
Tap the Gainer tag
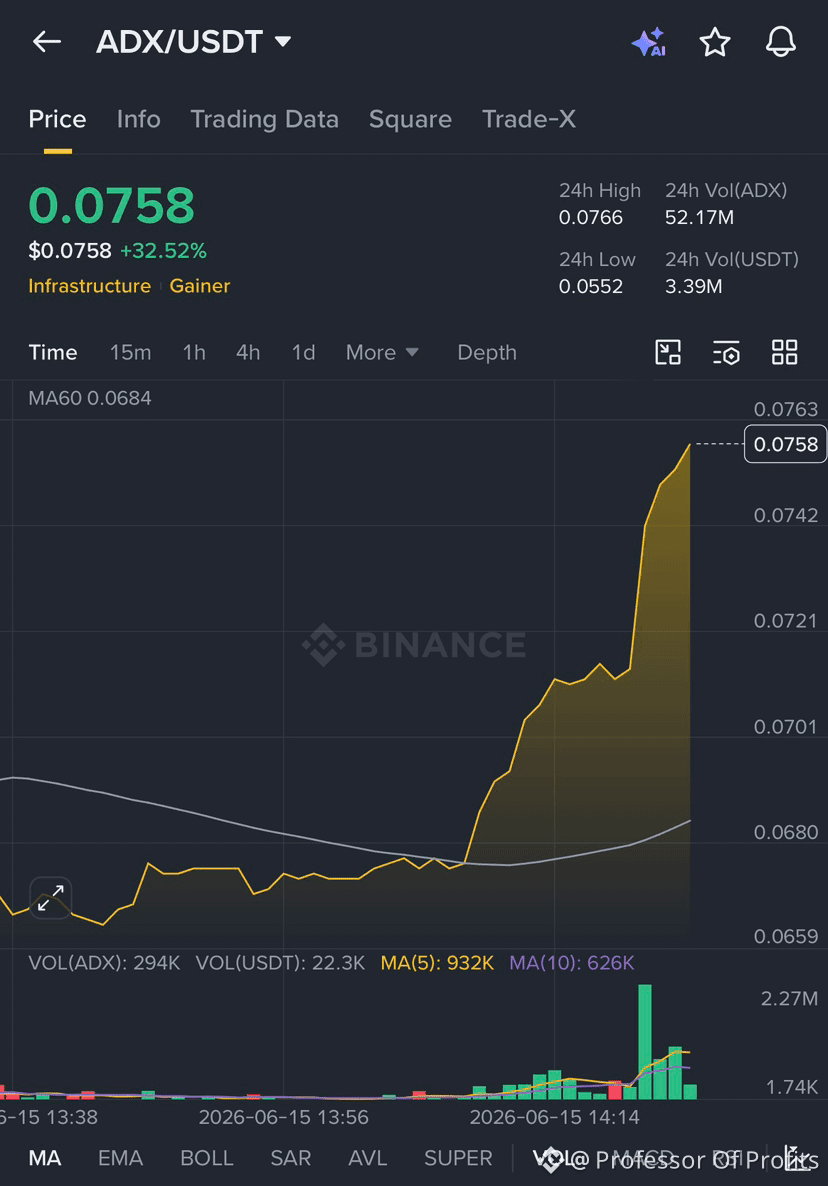(200, 286)
